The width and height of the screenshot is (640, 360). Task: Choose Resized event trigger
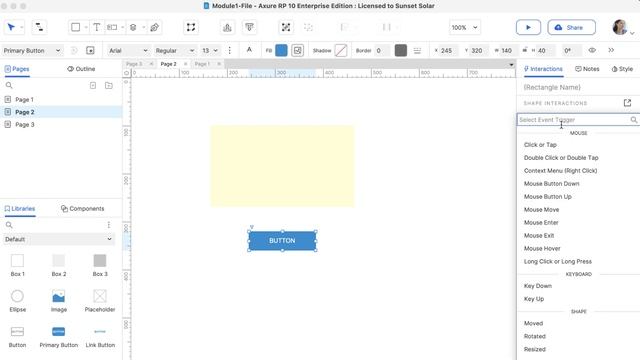point(535,349)
